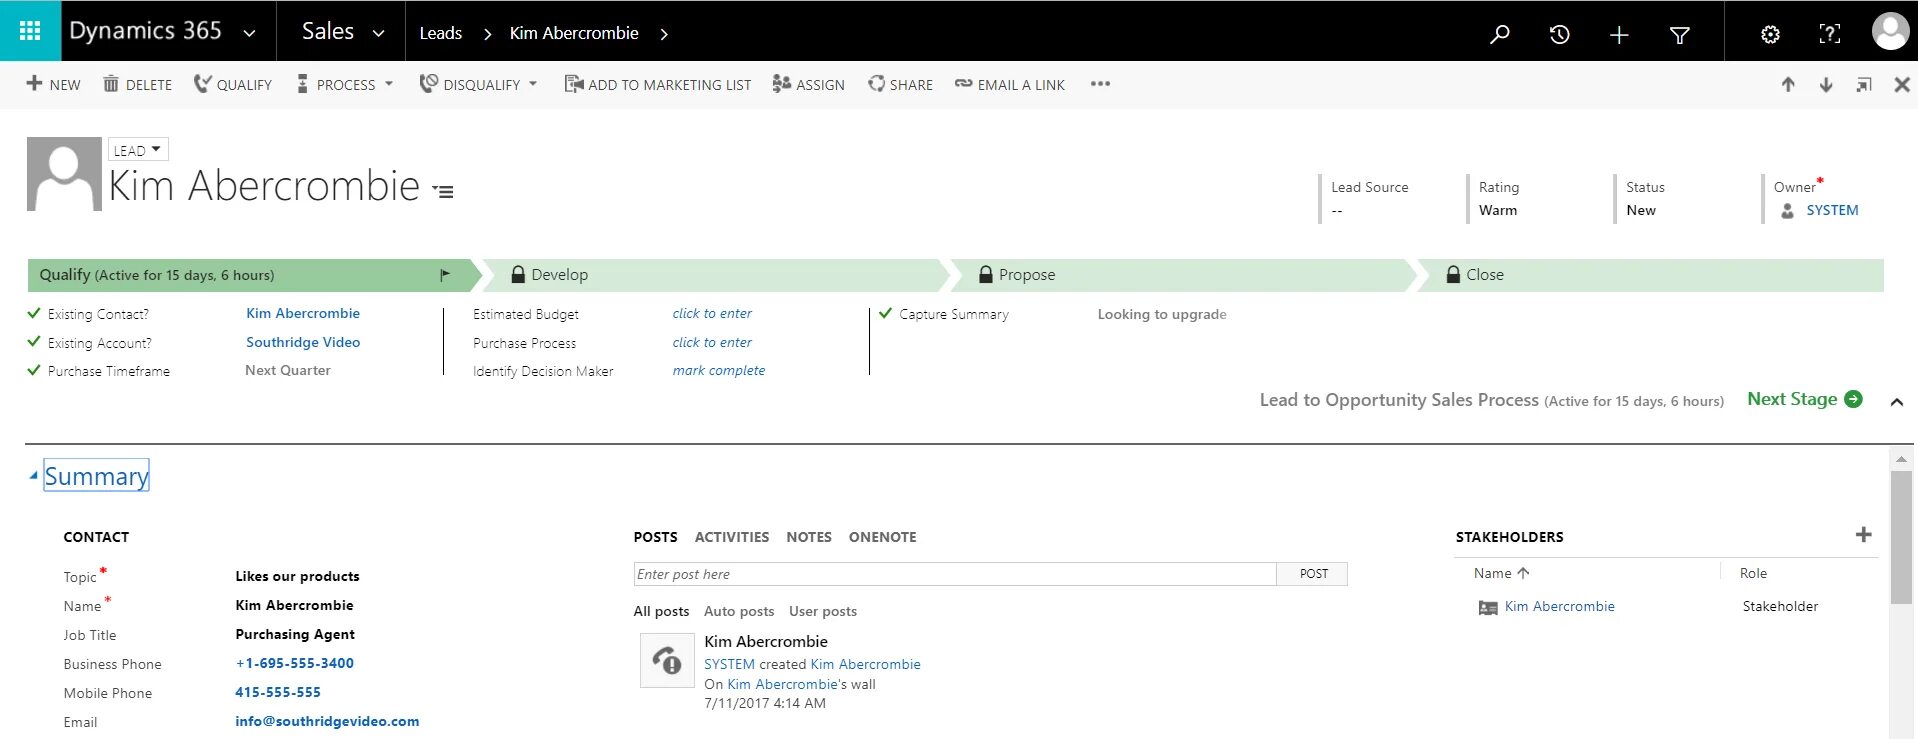Click the search magnifier icon

1499,34
